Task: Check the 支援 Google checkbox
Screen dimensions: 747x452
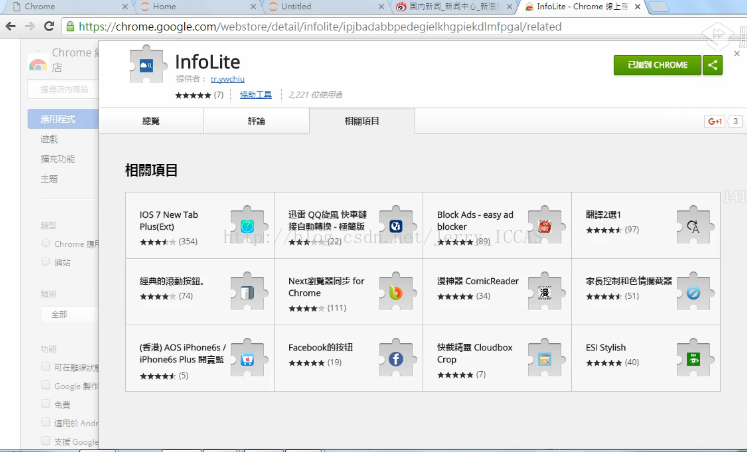Action: 46,441
